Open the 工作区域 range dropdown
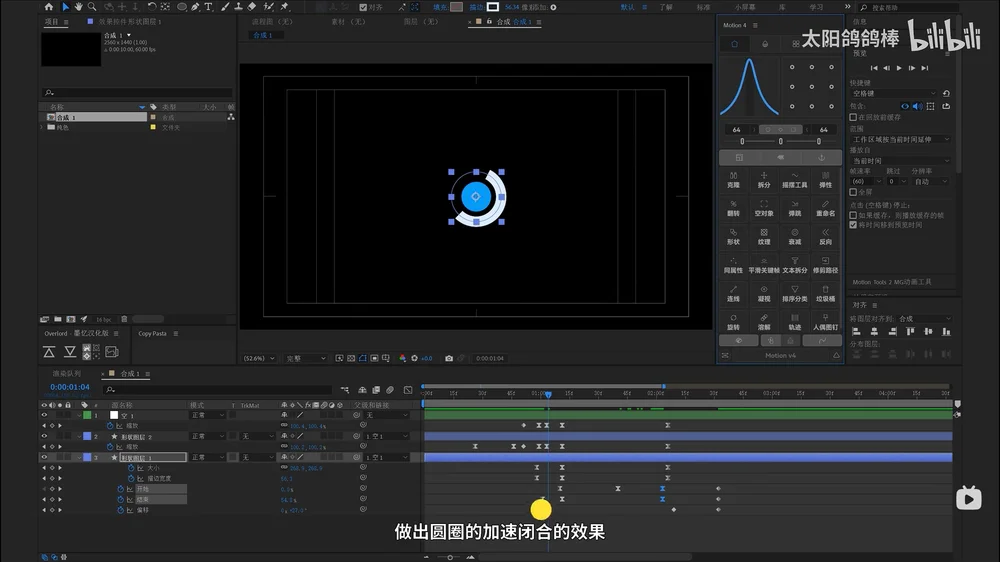1000x562 pixels. 900,140
